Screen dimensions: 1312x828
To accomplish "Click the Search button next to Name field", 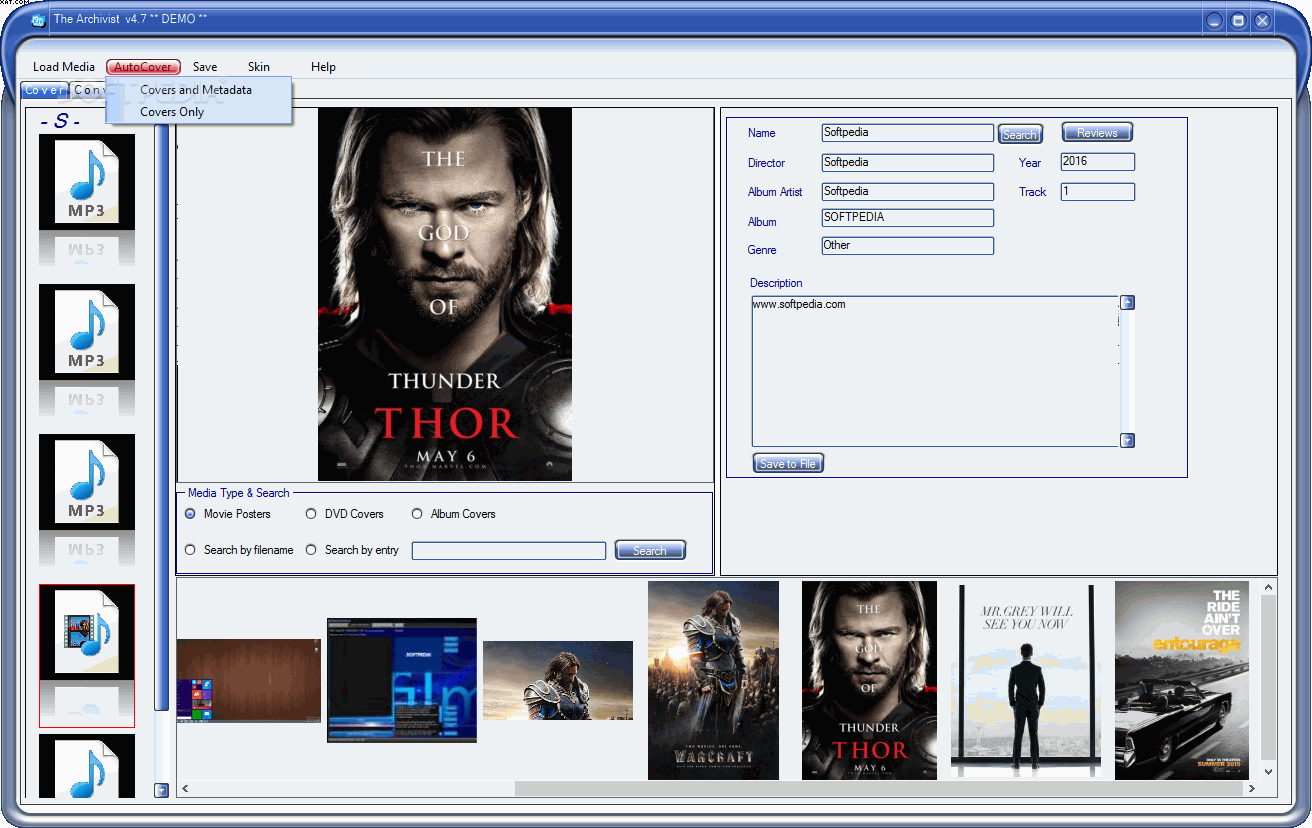I will (1020, 134).
